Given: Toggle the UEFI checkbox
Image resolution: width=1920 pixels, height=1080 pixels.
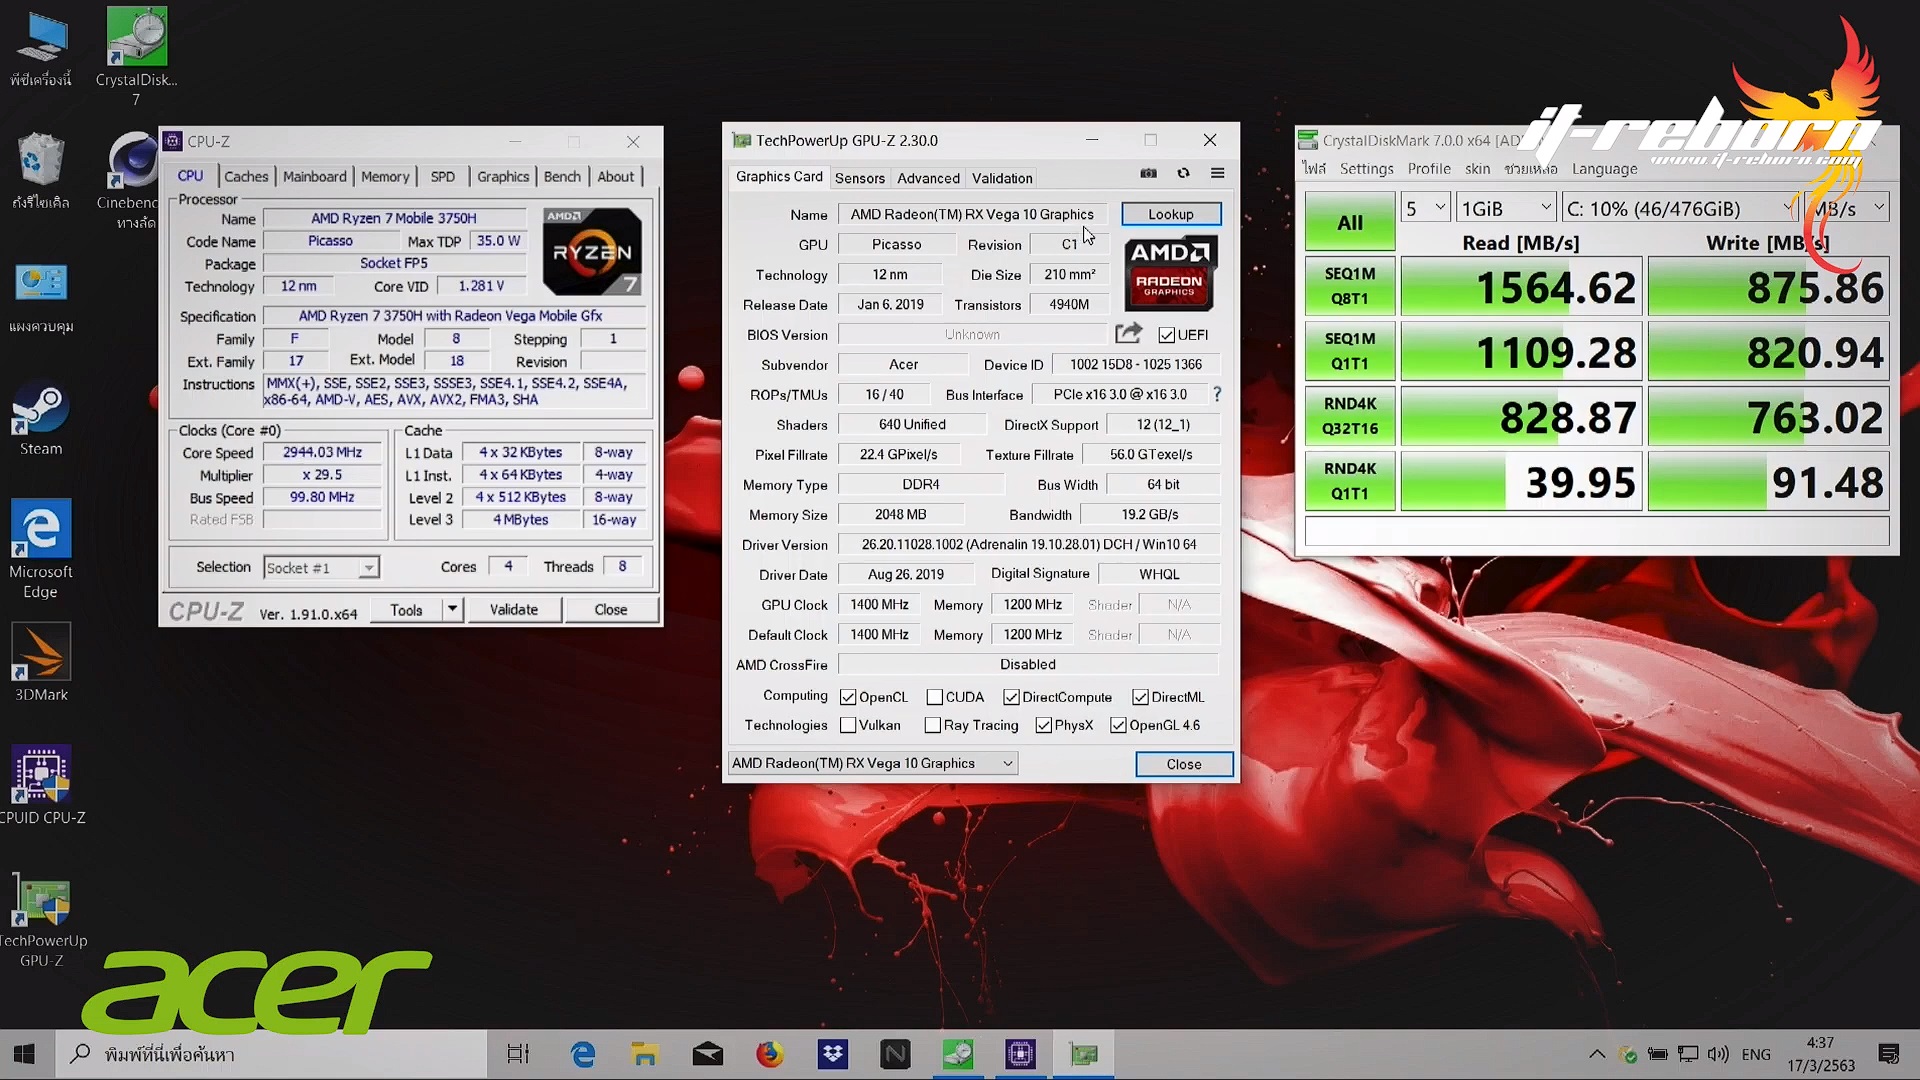Looking at the screenshot, I should click(1167, 335).
